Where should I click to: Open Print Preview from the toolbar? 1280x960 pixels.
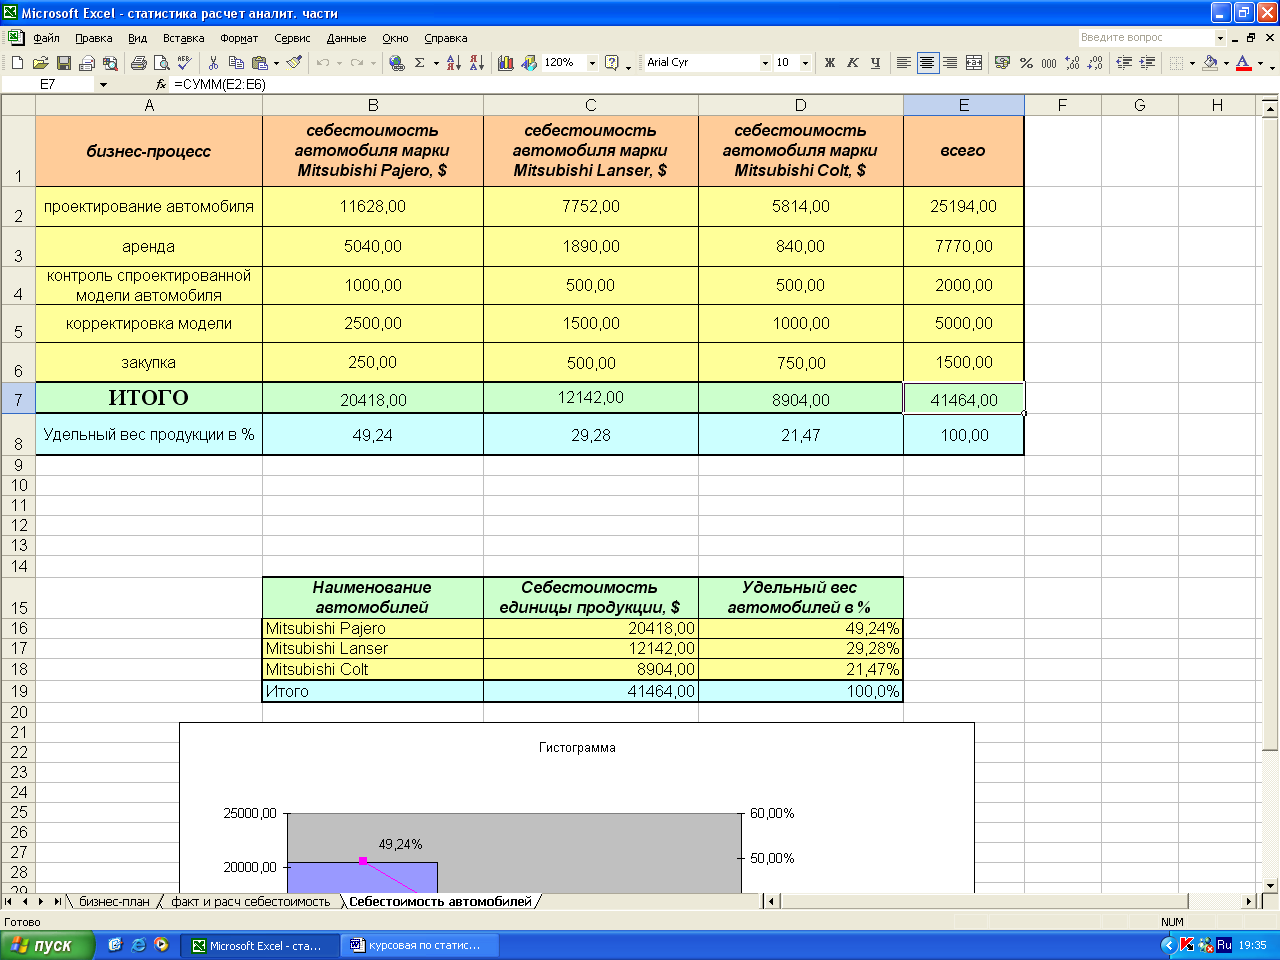coord(161,63)
